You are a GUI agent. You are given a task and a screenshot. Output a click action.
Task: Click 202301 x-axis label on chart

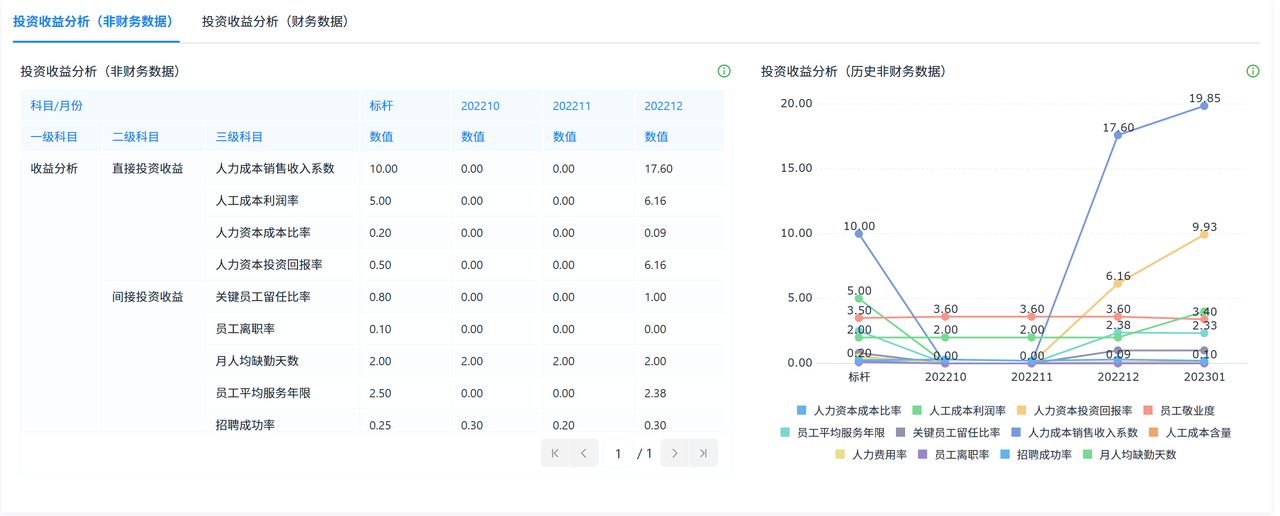(1204, 377)
